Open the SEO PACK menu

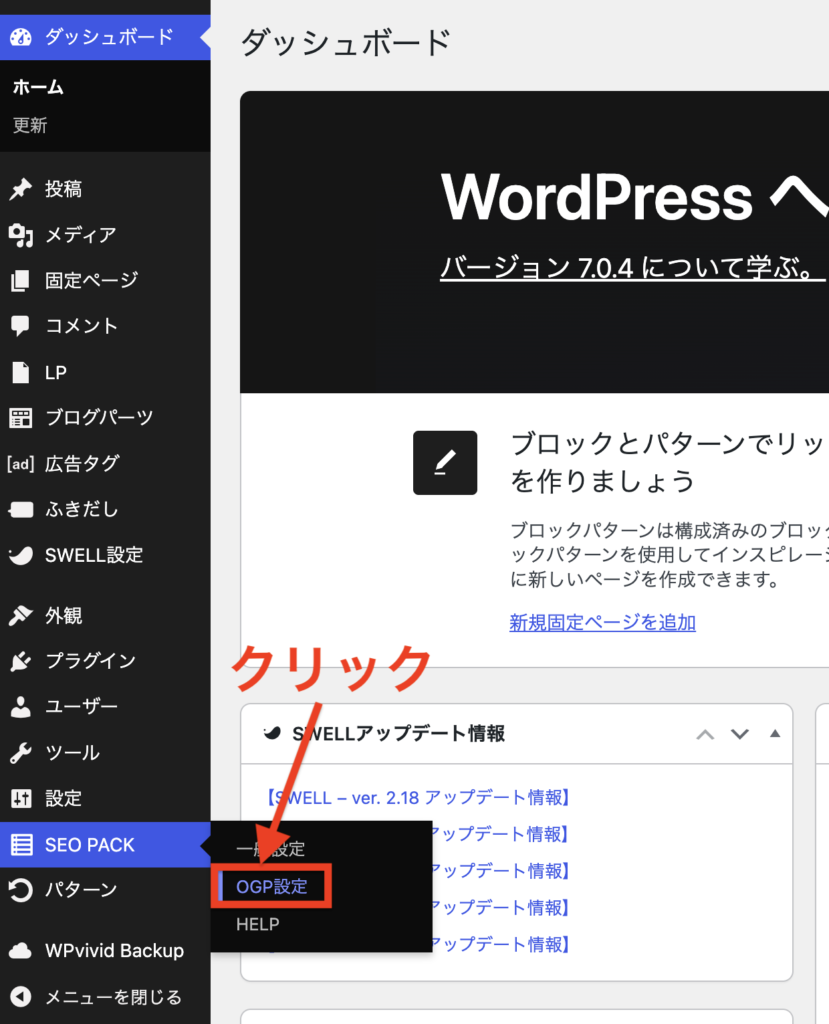click(105, 845)
